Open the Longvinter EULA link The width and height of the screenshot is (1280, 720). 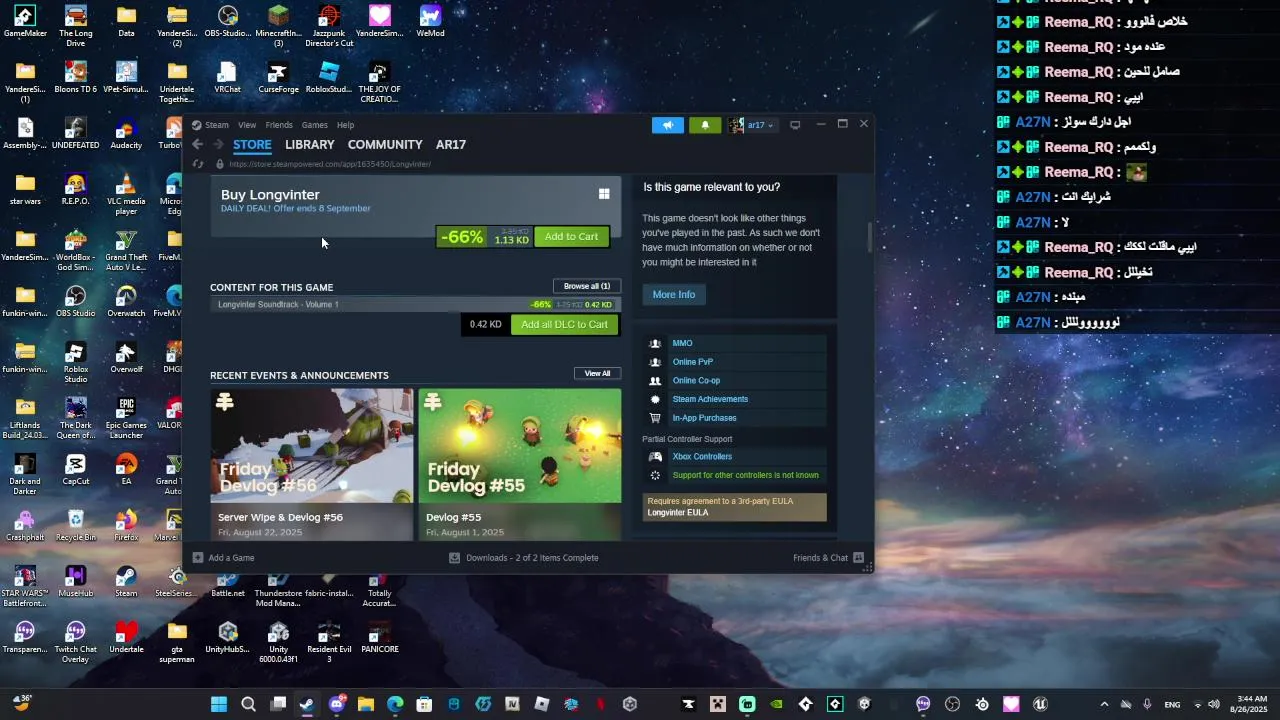coord(677,513)
